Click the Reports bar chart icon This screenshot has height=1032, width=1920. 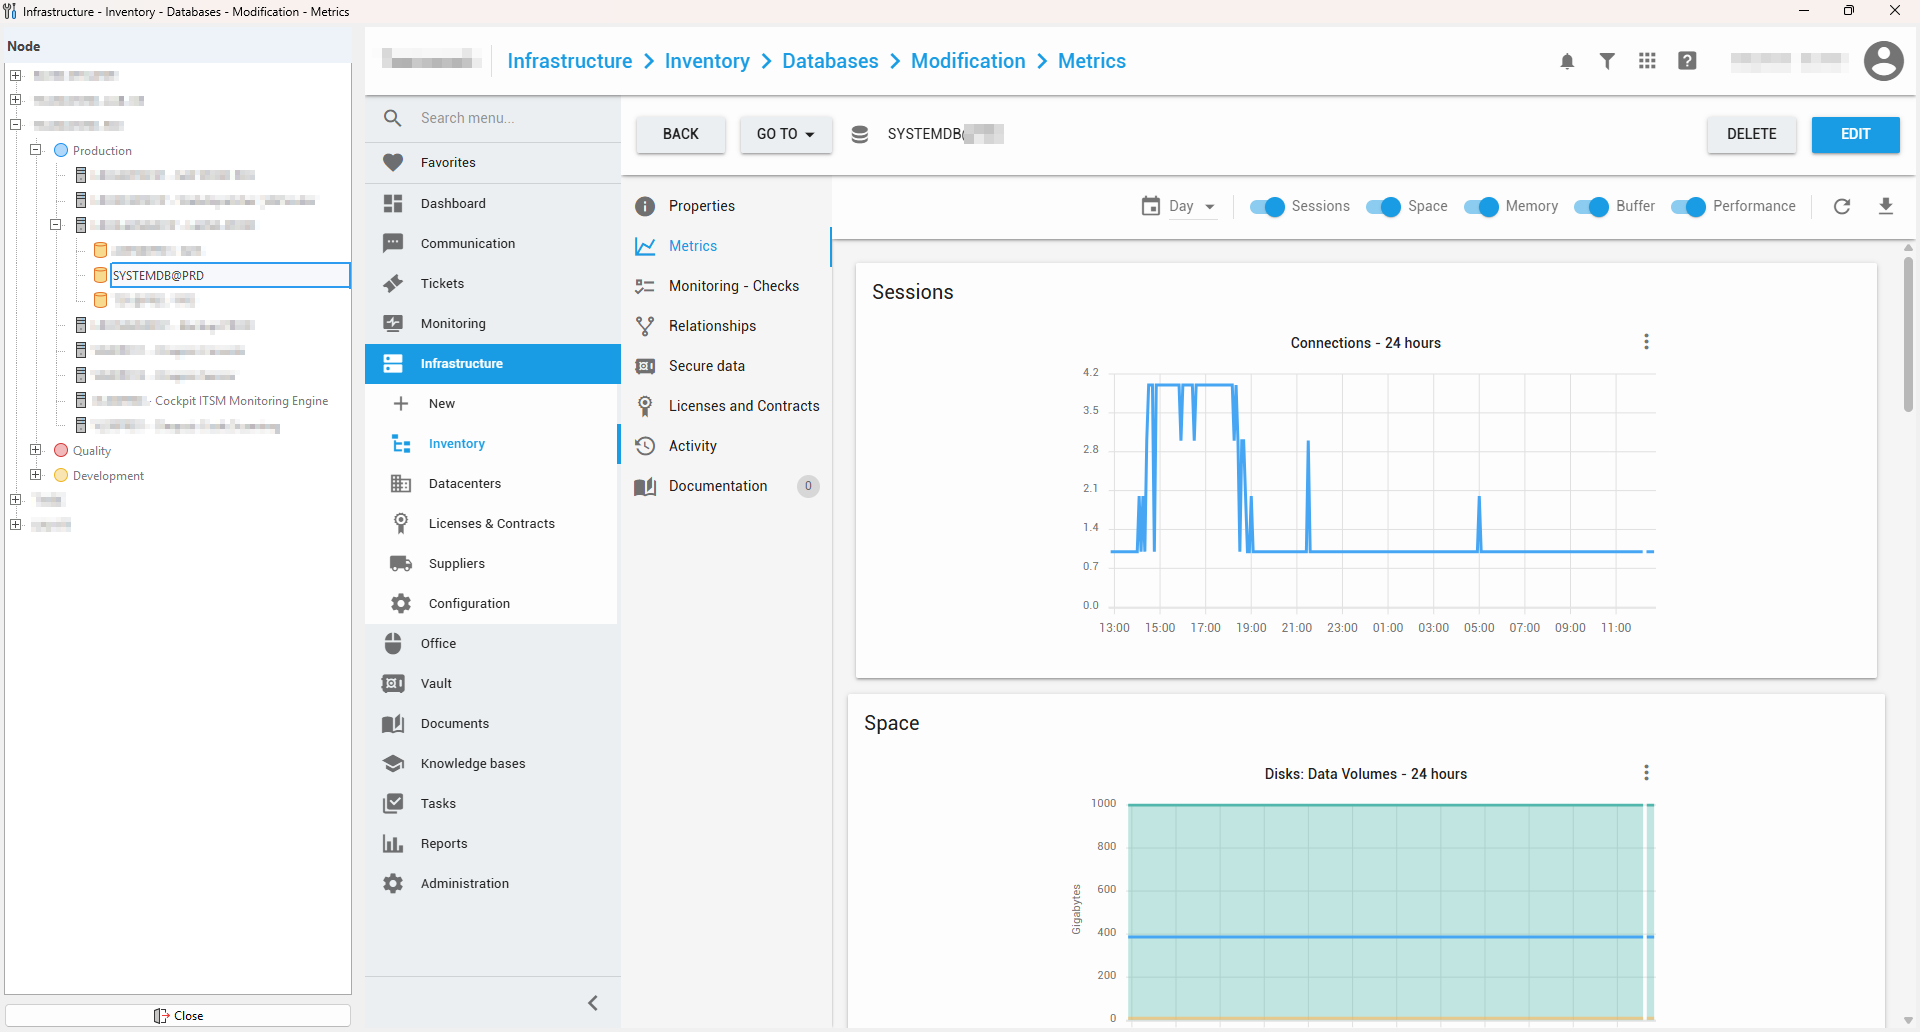393,843
